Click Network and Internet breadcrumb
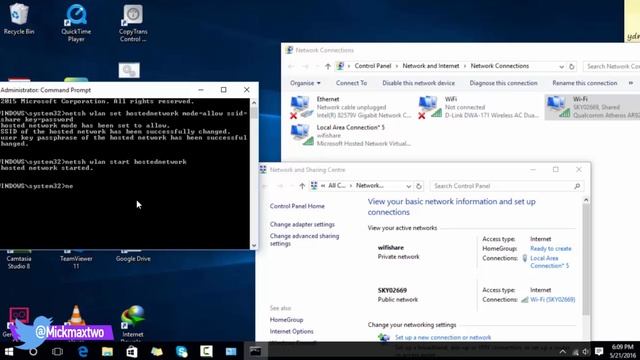This screenshot has height=360, width=640. (431, 66)
